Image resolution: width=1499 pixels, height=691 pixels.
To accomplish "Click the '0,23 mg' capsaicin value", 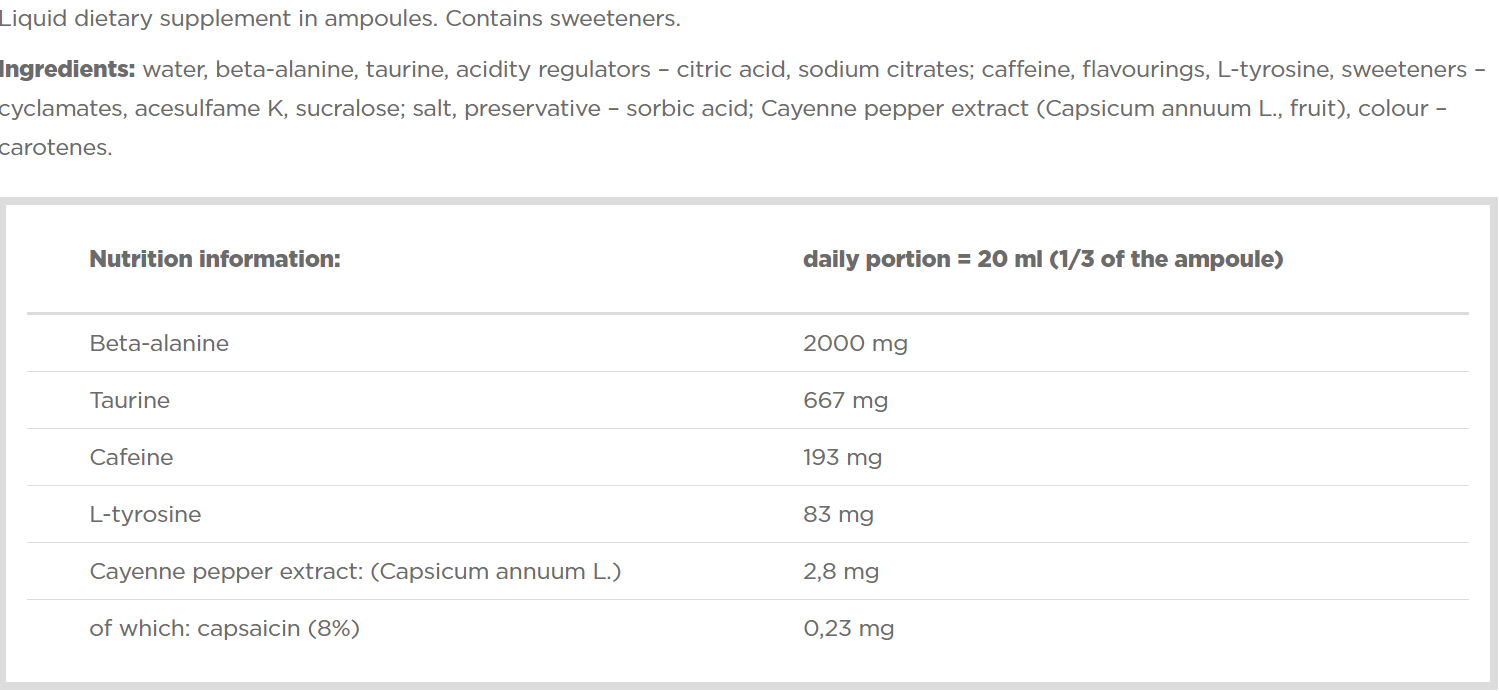I will (x=848, y=629).
